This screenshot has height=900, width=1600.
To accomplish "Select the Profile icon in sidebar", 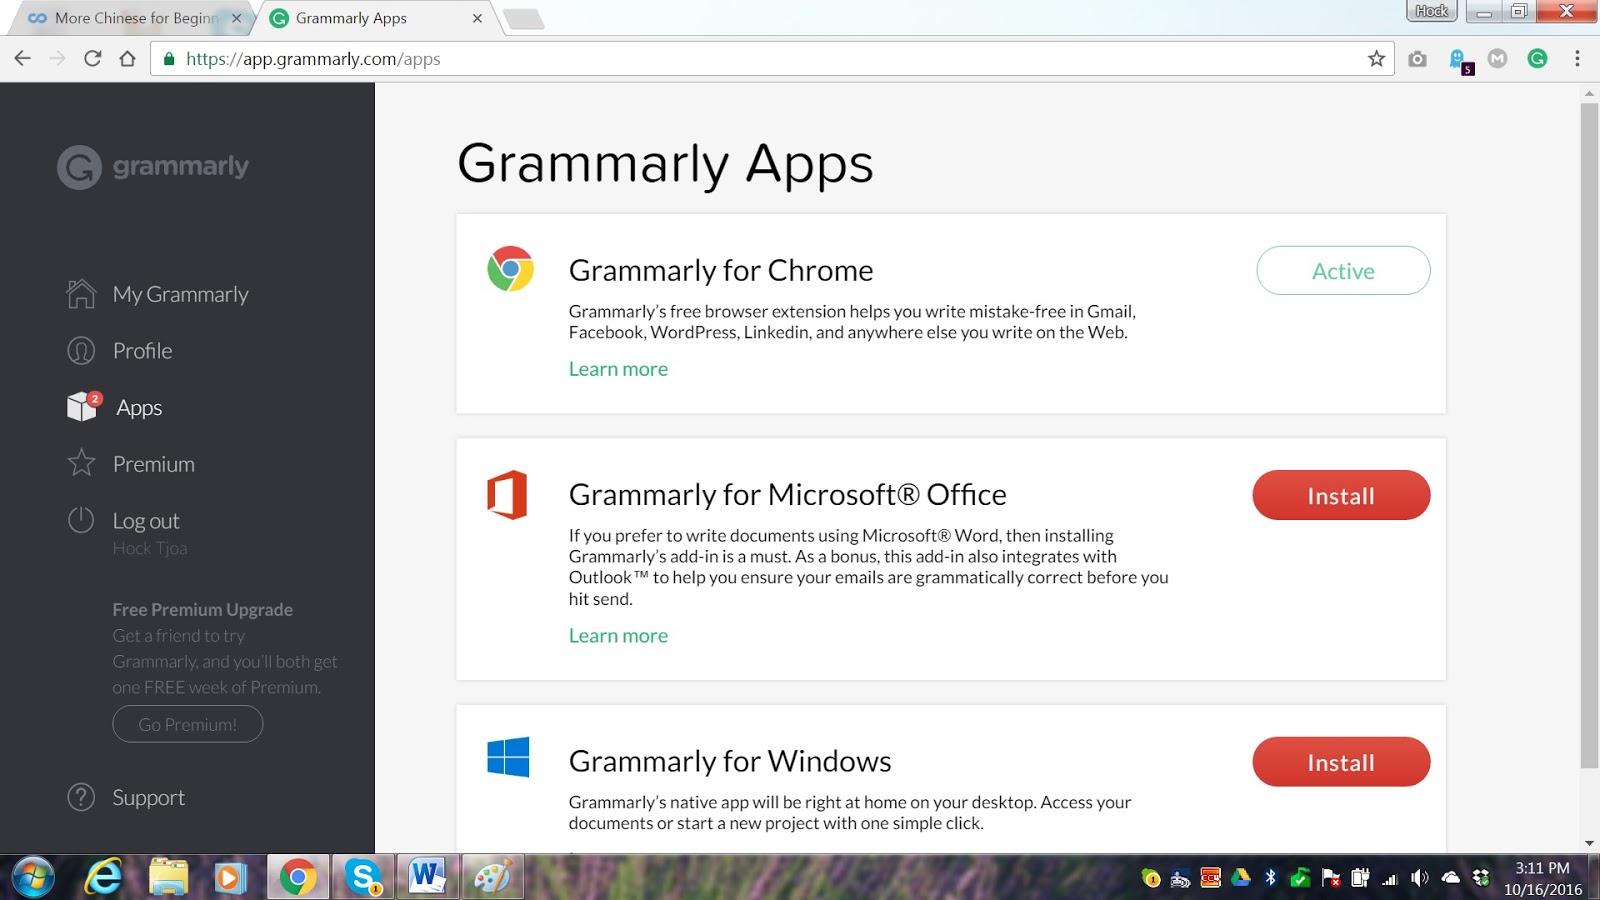I will [x=81, y=351].
